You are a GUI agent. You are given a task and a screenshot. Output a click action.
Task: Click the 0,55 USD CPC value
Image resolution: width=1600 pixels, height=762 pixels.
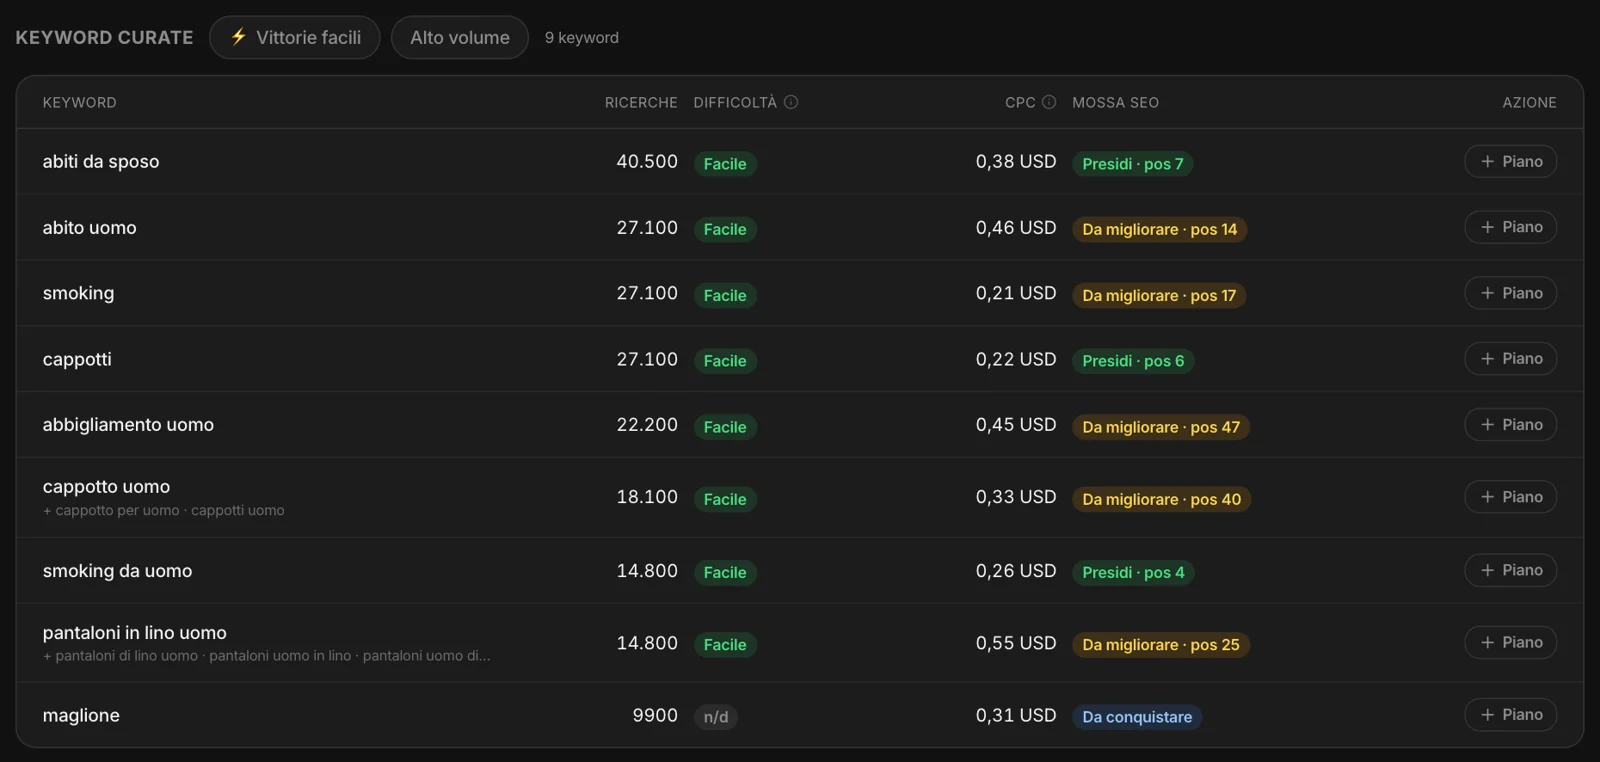tap(1016, 643)
